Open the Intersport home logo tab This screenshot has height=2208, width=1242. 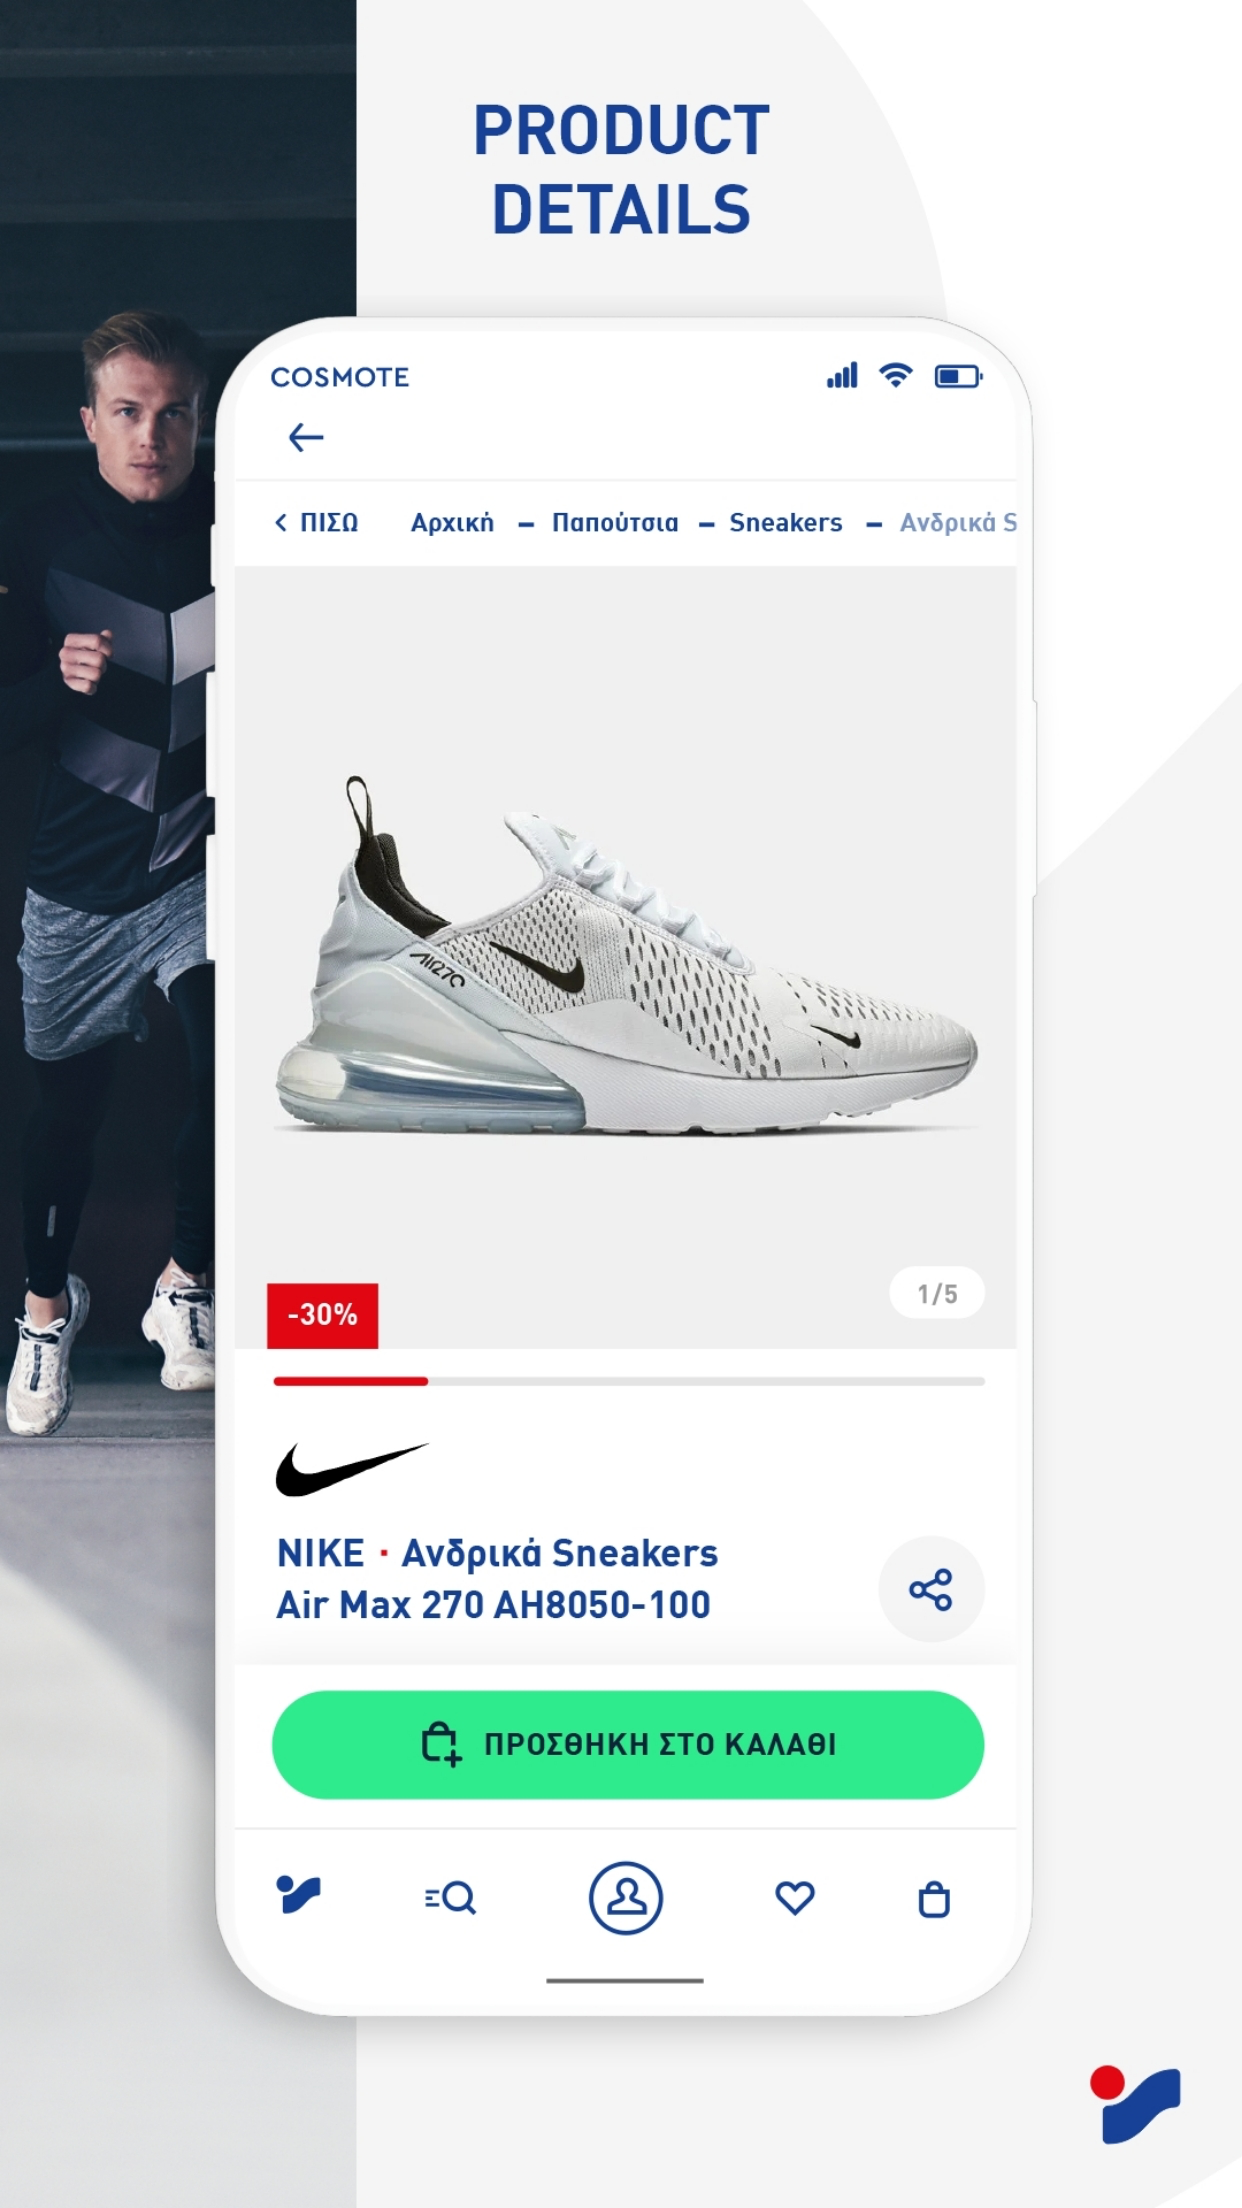(298, 1894)
